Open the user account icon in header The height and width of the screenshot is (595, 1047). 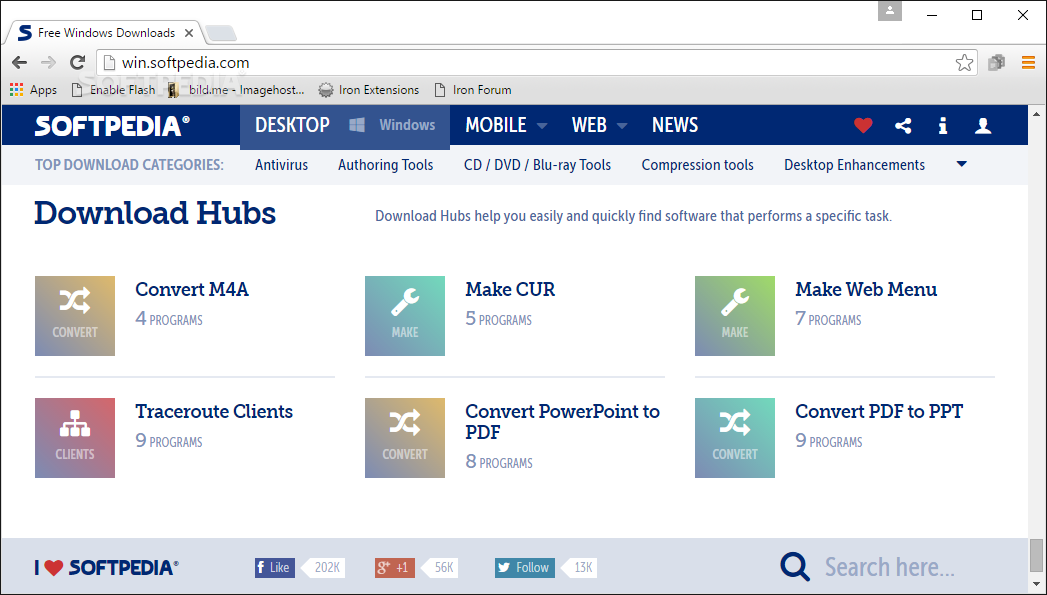point(983,125)
